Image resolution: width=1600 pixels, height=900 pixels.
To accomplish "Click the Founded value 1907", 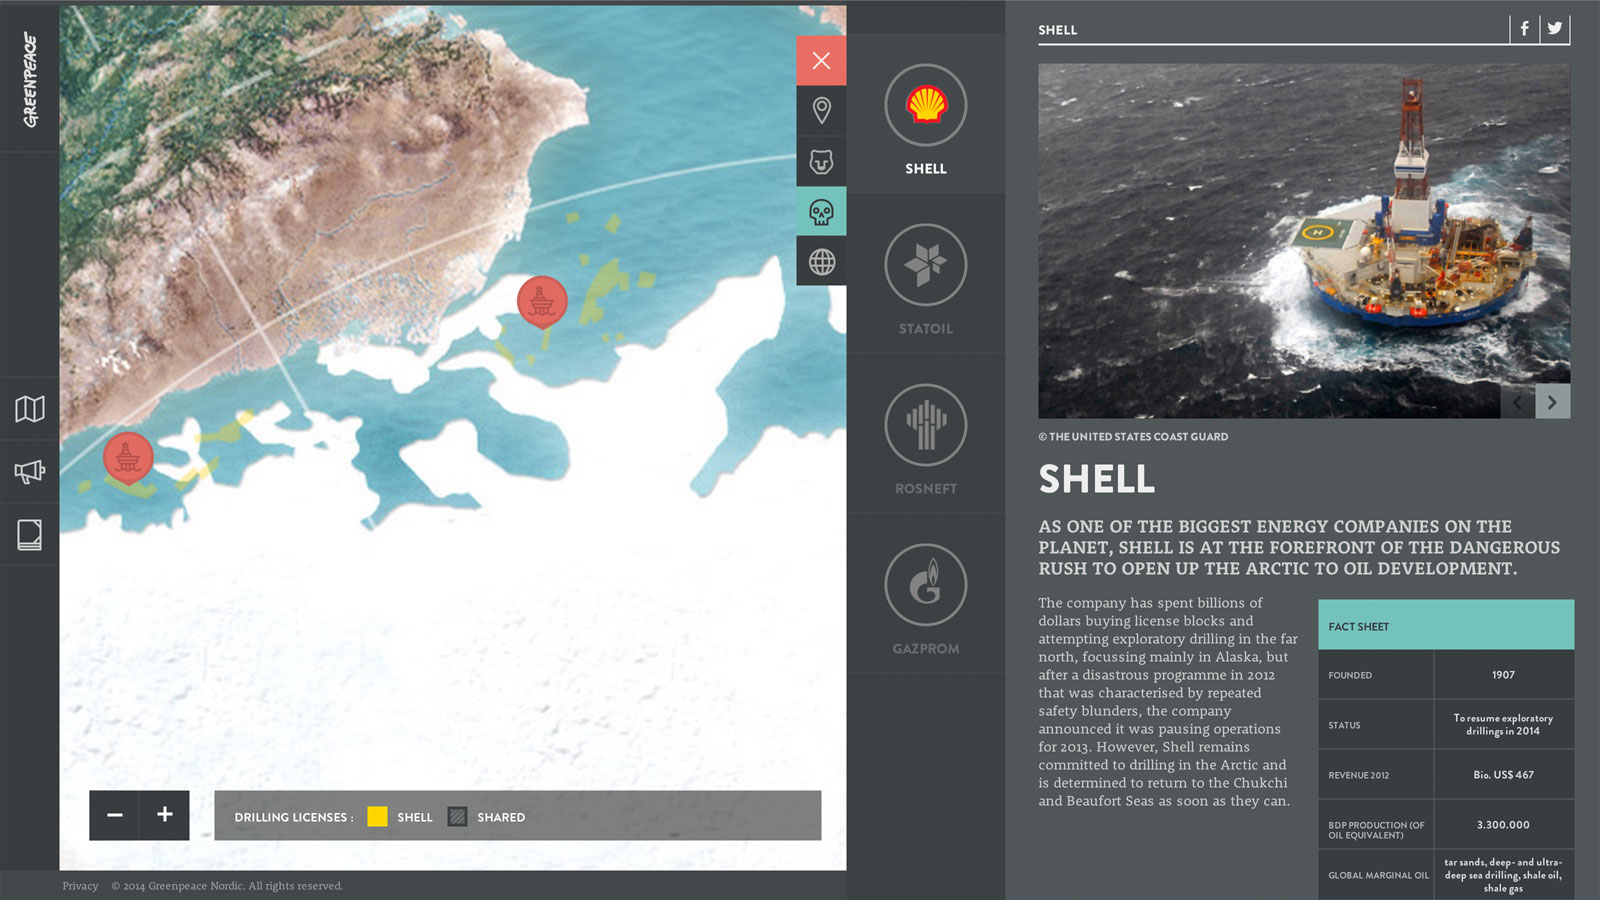I will click(x=1503, y=675).
